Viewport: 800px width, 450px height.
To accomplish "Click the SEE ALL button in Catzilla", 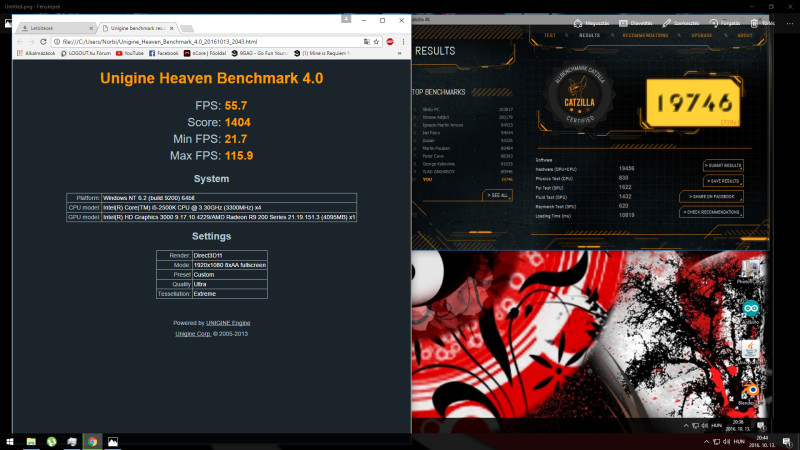I will point(497,195).
